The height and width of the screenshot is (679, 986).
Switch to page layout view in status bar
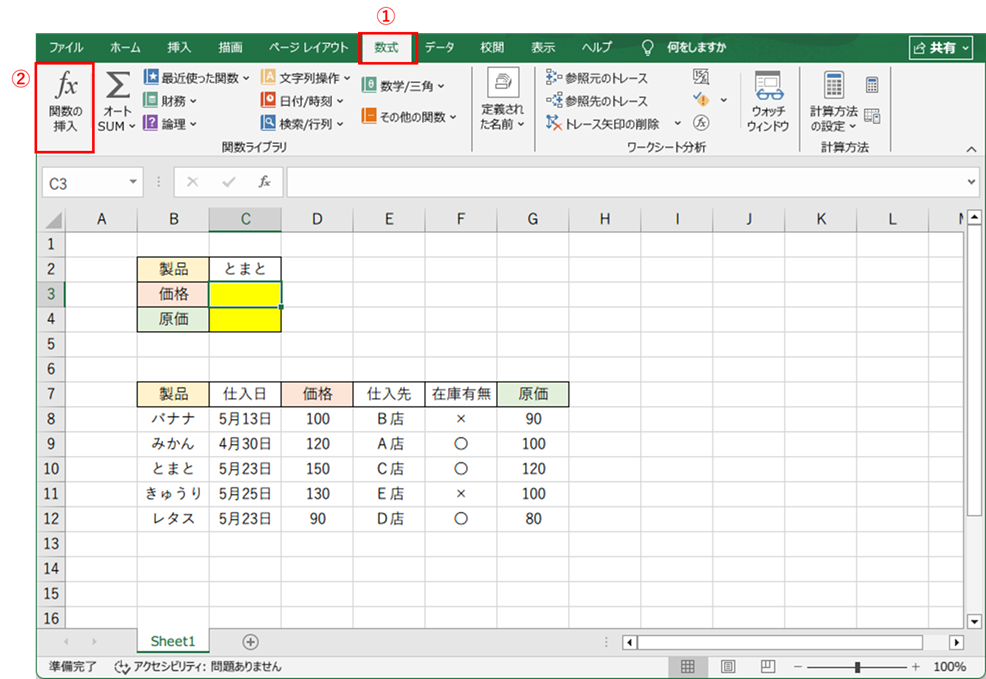coord(728,666)
